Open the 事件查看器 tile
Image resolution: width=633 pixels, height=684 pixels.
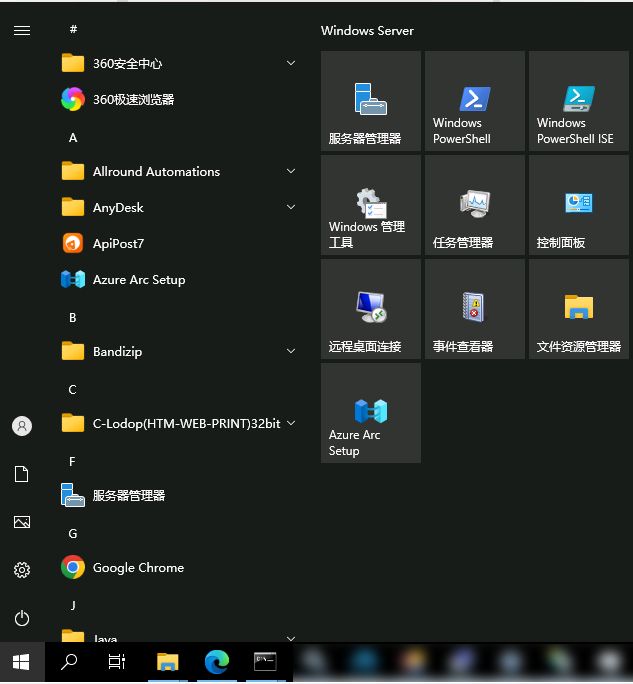pos(475,309)
